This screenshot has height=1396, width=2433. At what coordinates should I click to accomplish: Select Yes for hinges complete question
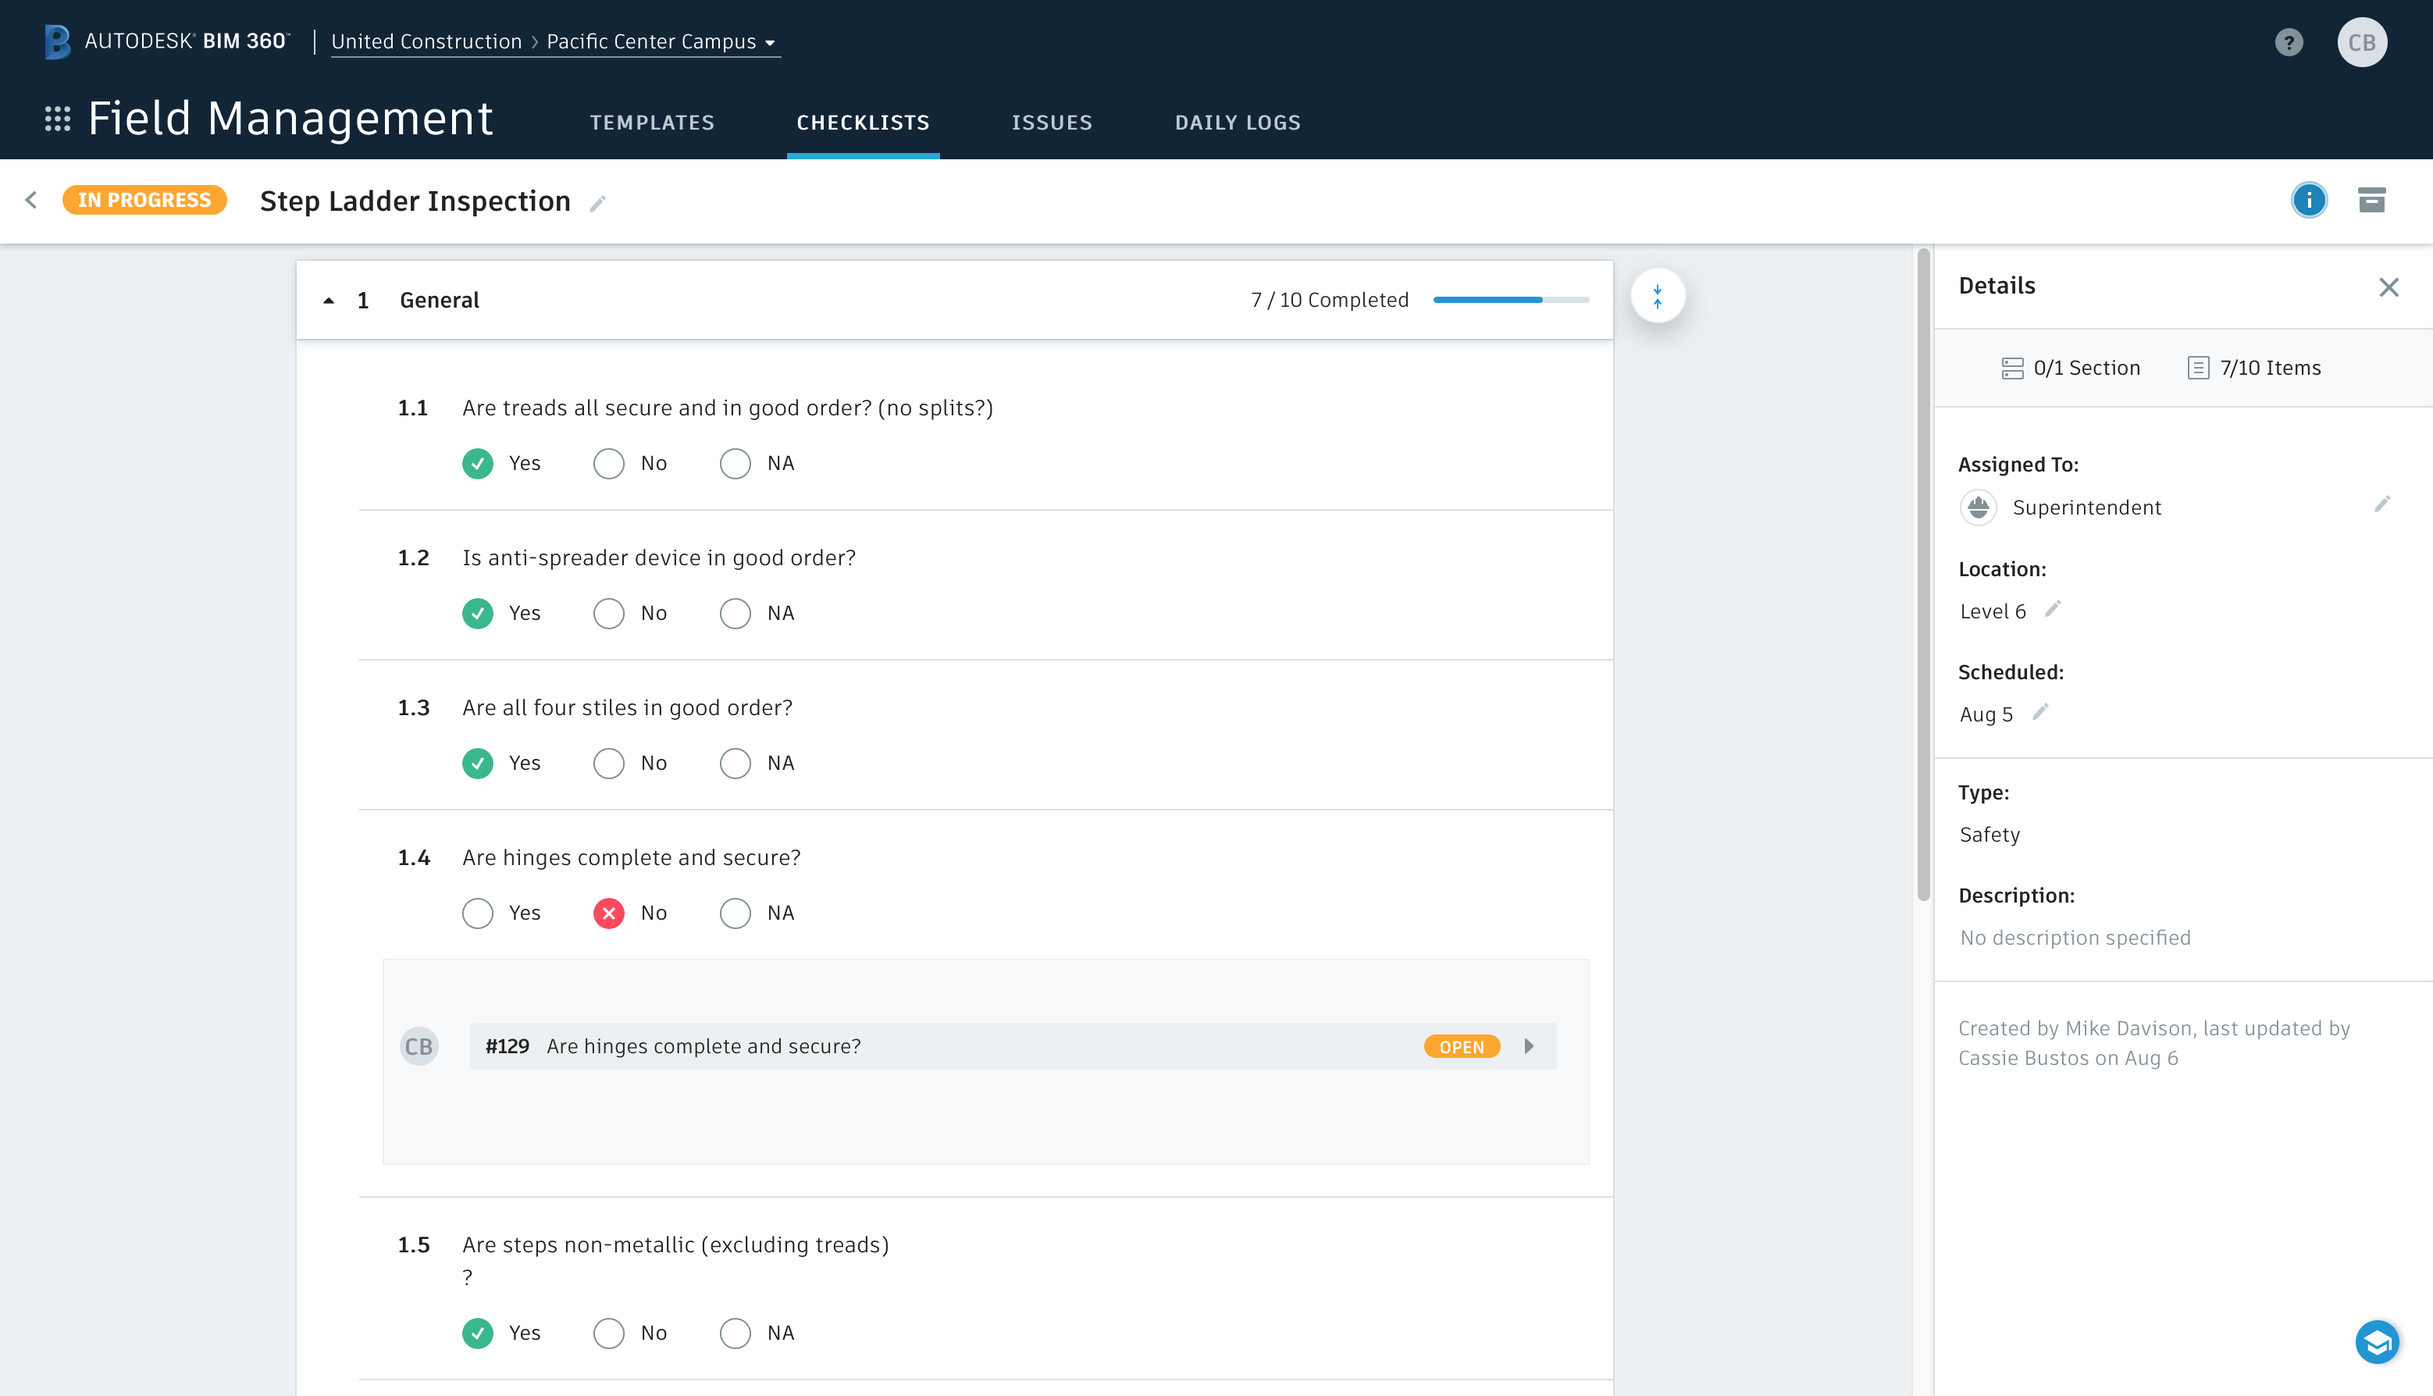(x=478, y=914)
